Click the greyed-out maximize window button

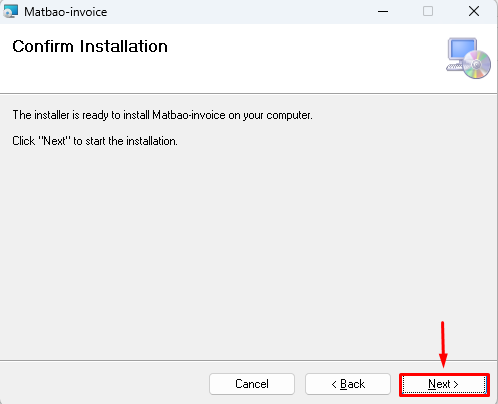[x=428, y=12]
